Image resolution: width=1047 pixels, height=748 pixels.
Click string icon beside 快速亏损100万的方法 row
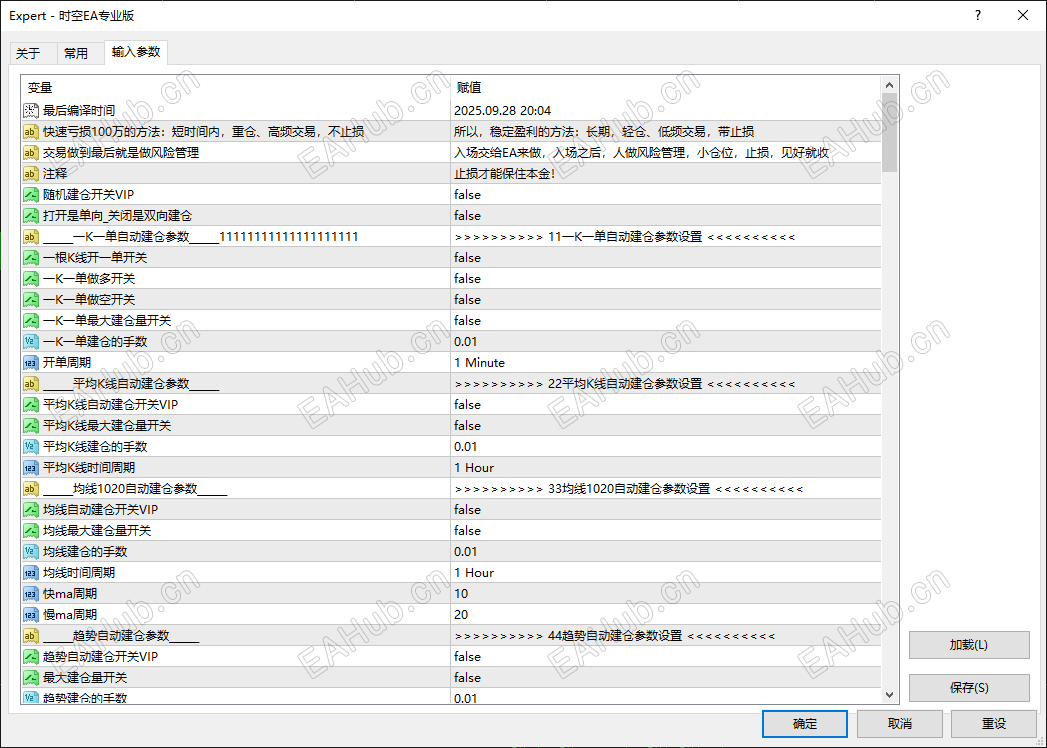[x=31, y=132]
